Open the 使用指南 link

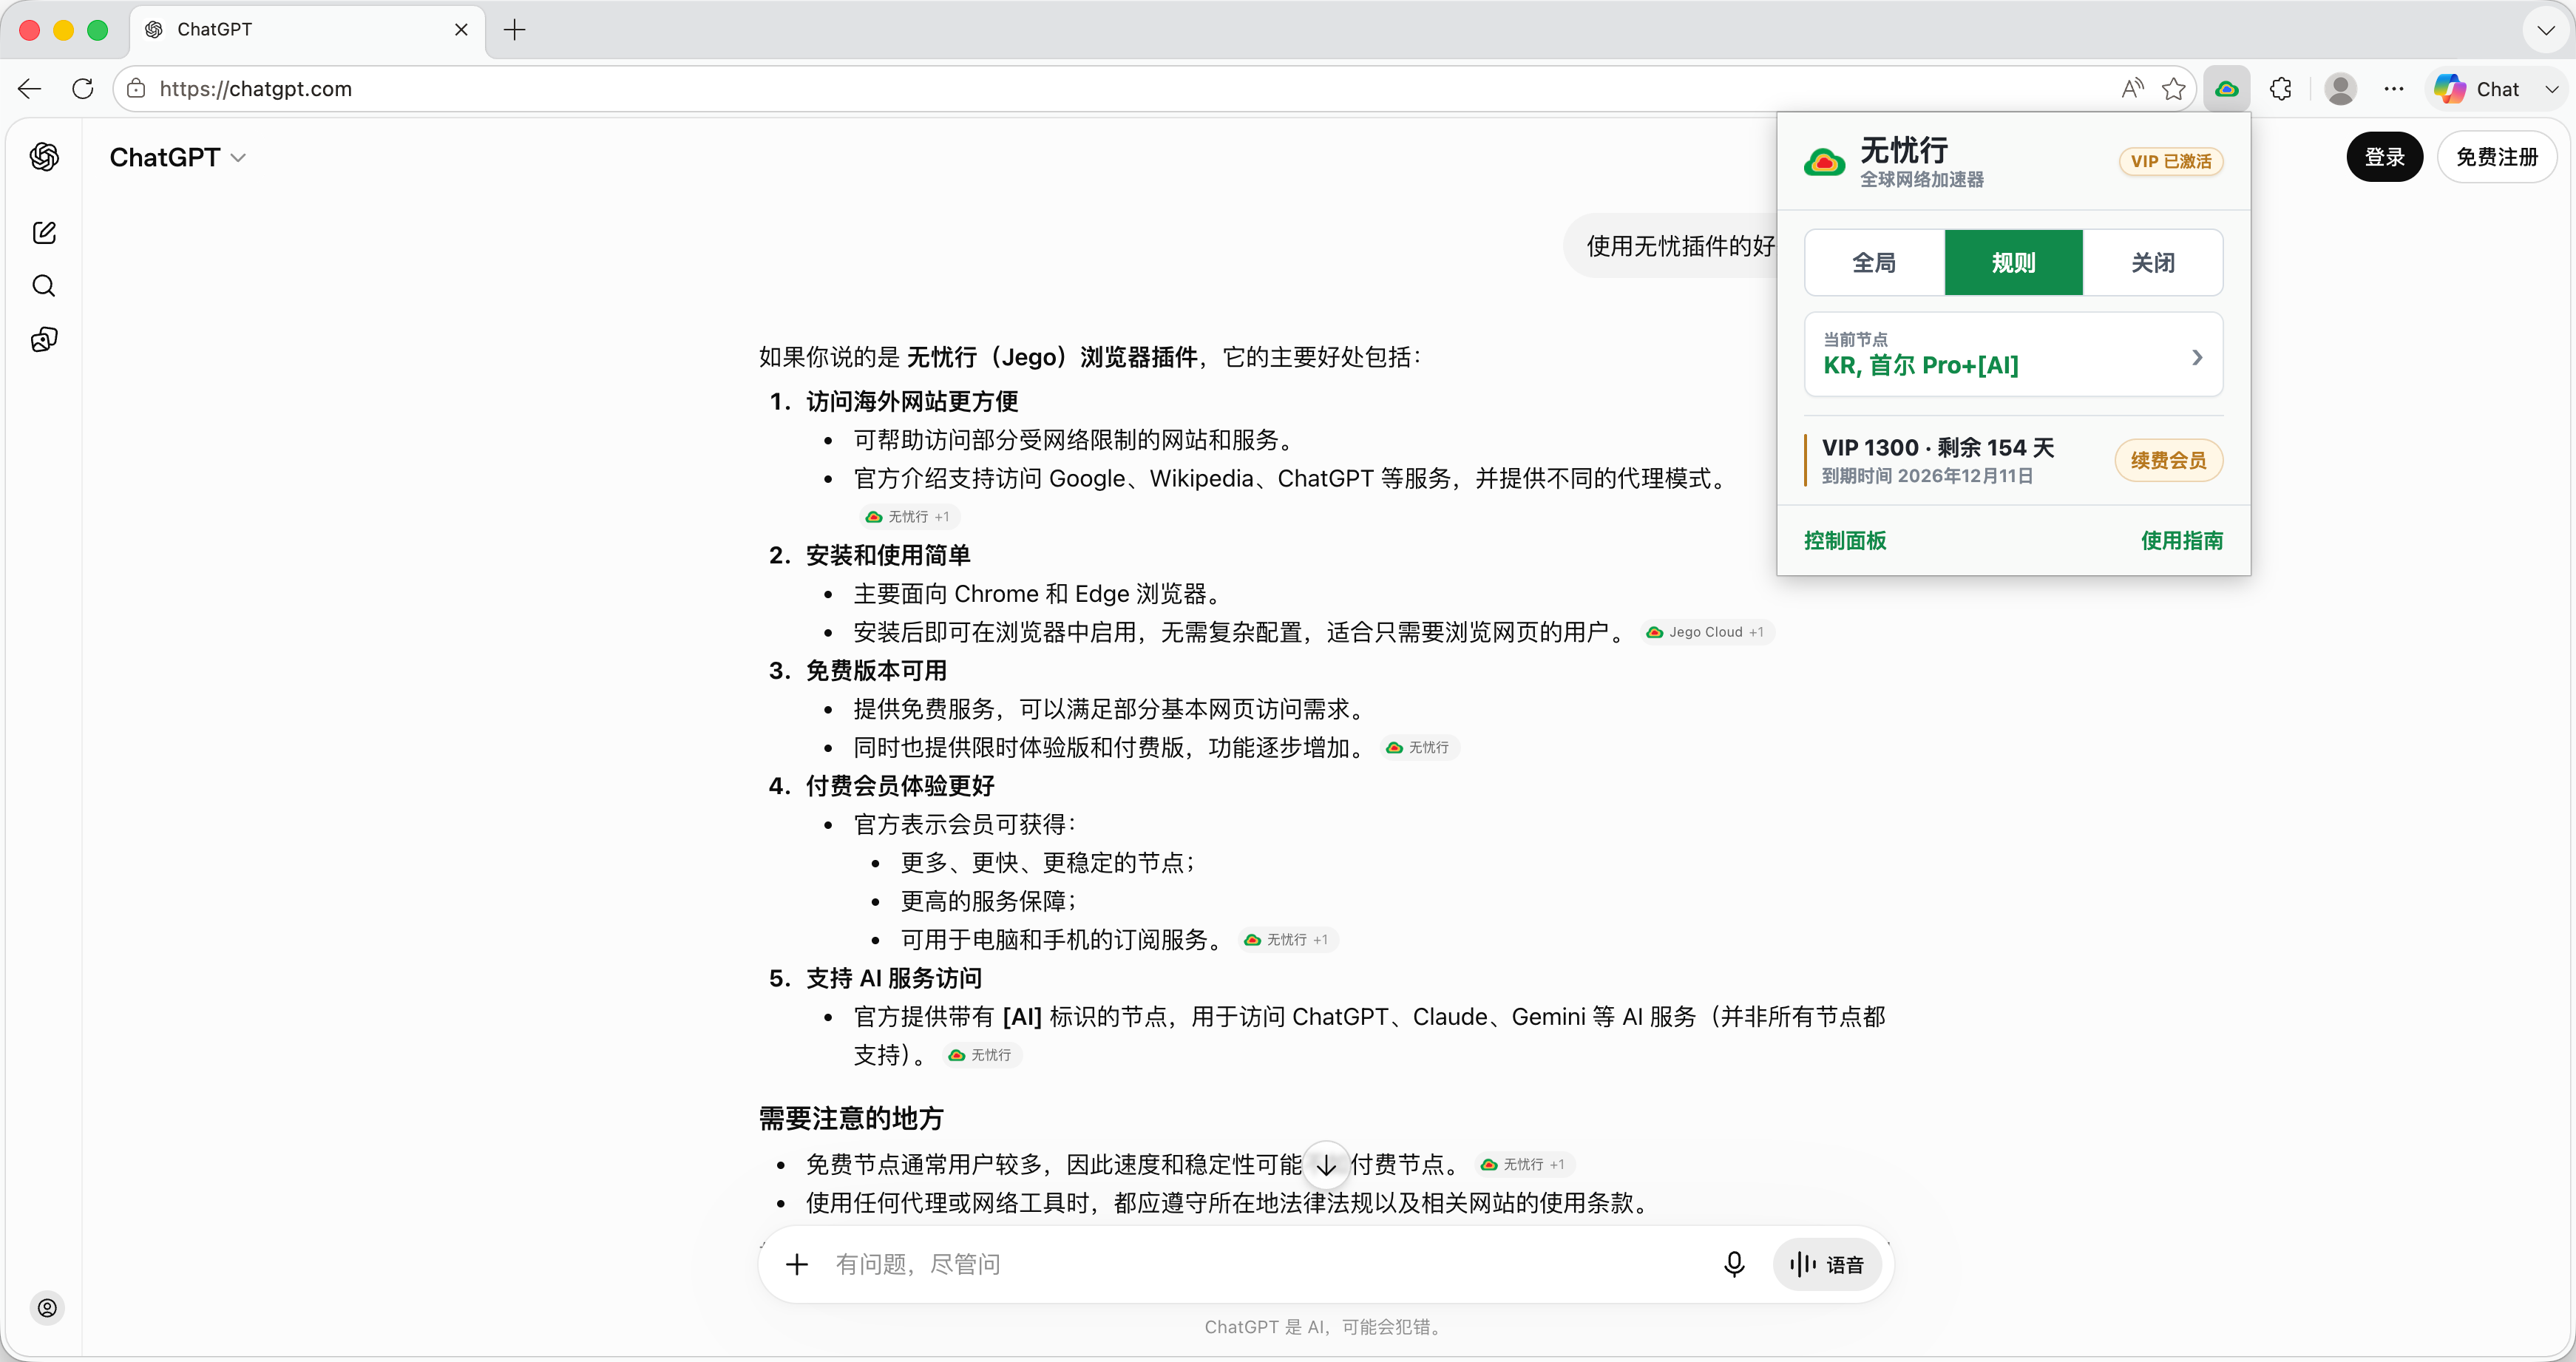[x=2181, y=541]
